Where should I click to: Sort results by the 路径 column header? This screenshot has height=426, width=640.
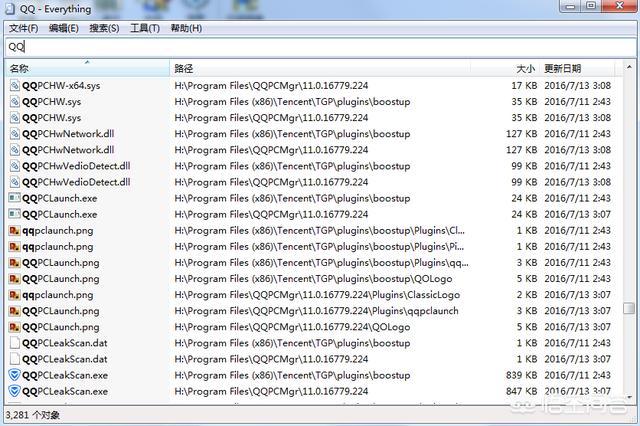(320, 69)
